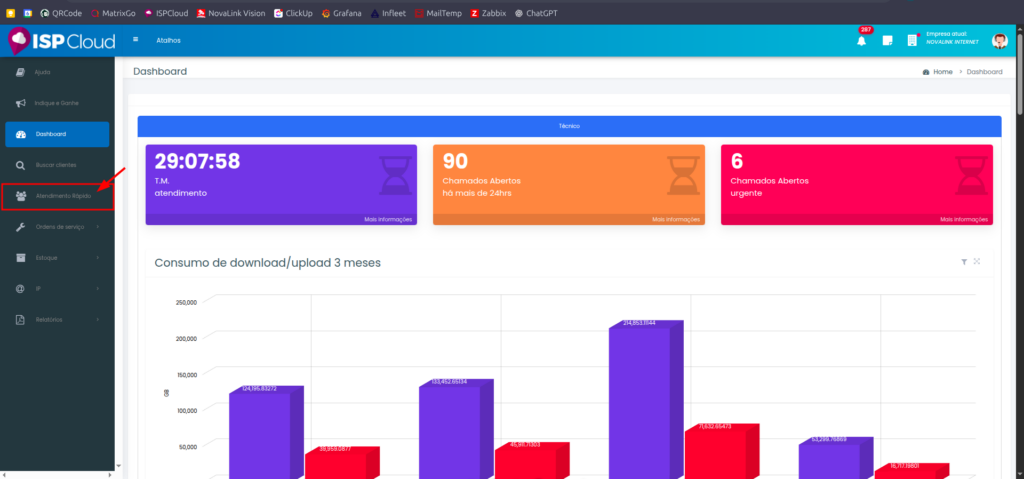
Task: Open the notifications bell with 287 badge
Action: click(x=861, y=40)
